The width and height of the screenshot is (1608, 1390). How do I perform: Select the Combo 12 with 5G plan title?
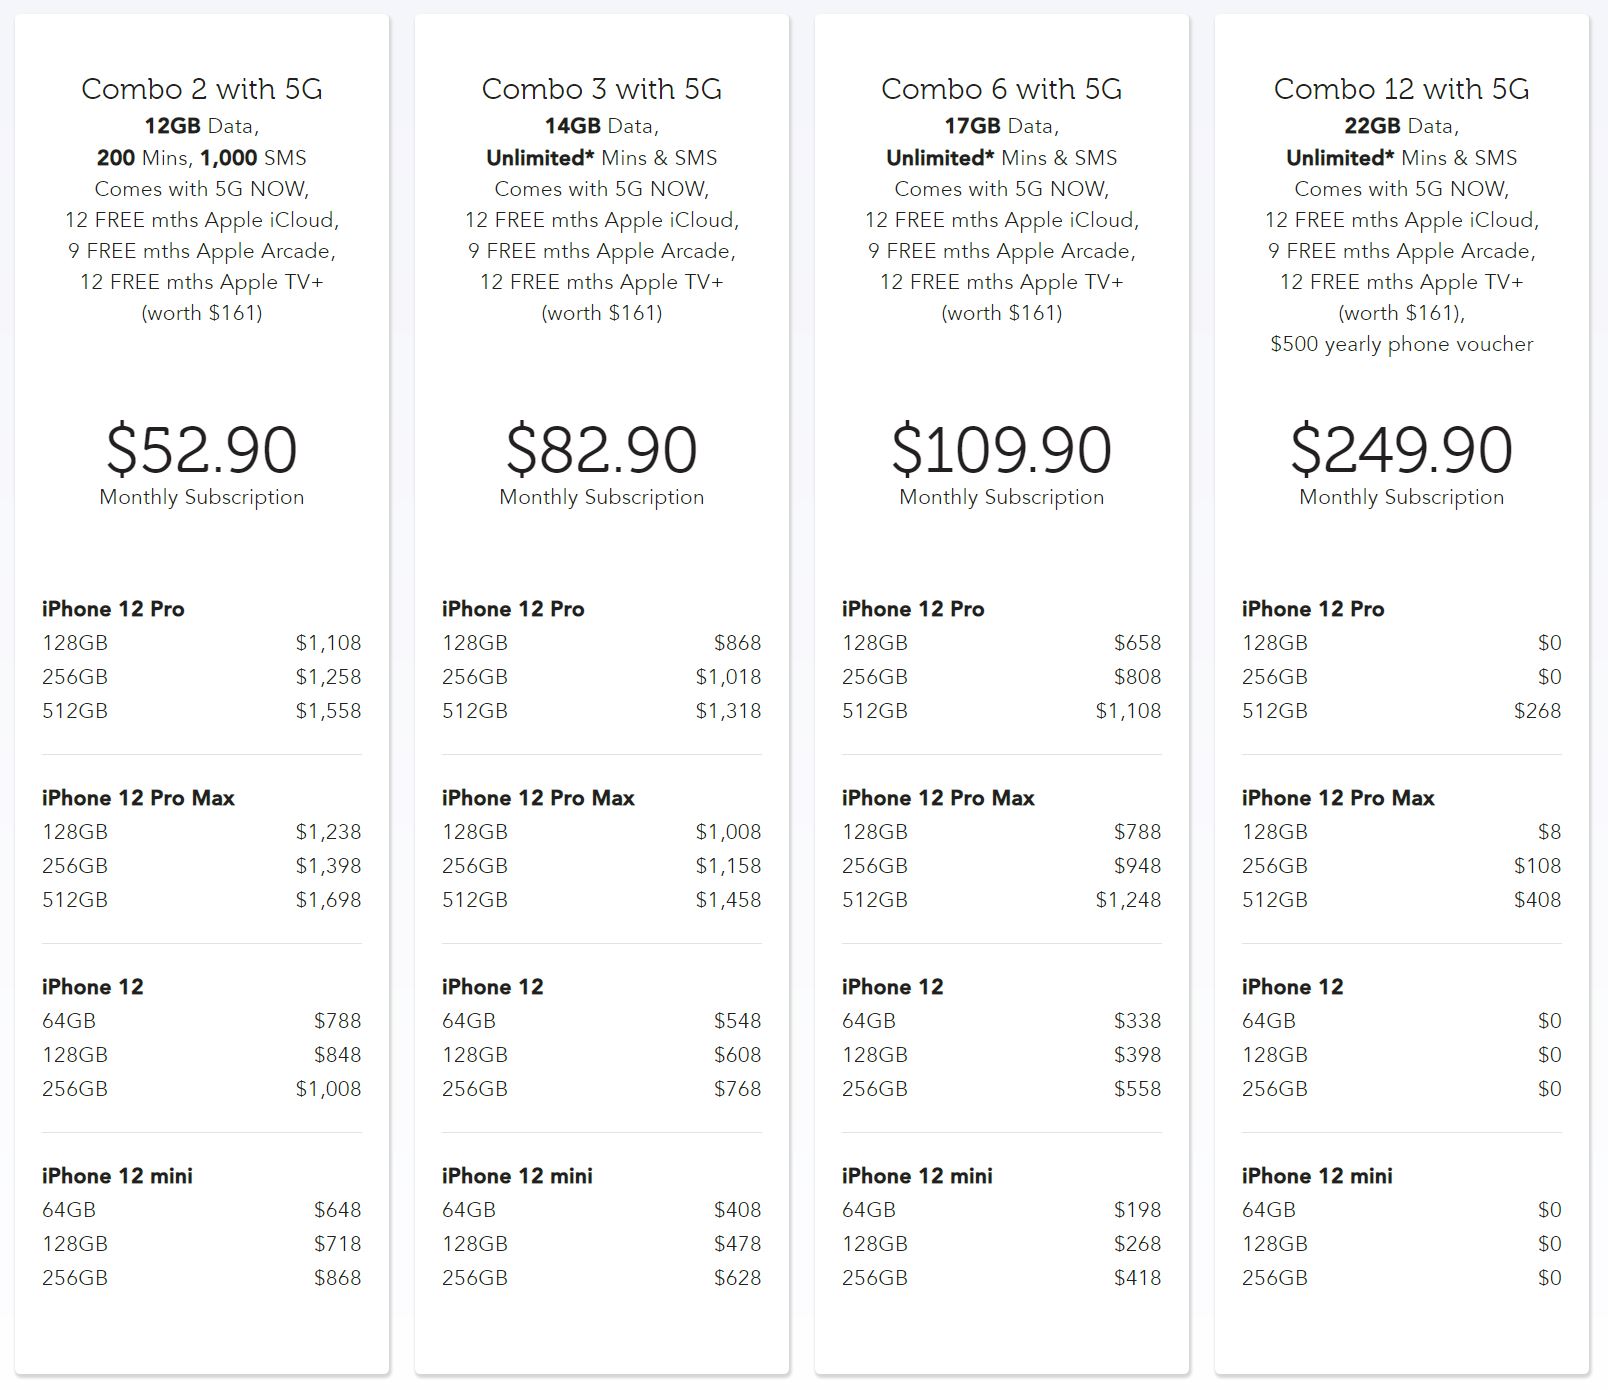[1402, 89]
